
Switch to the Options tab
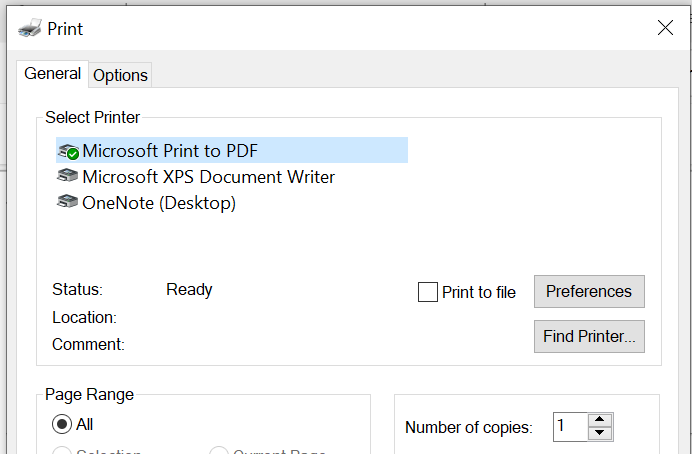pos(120,75)
